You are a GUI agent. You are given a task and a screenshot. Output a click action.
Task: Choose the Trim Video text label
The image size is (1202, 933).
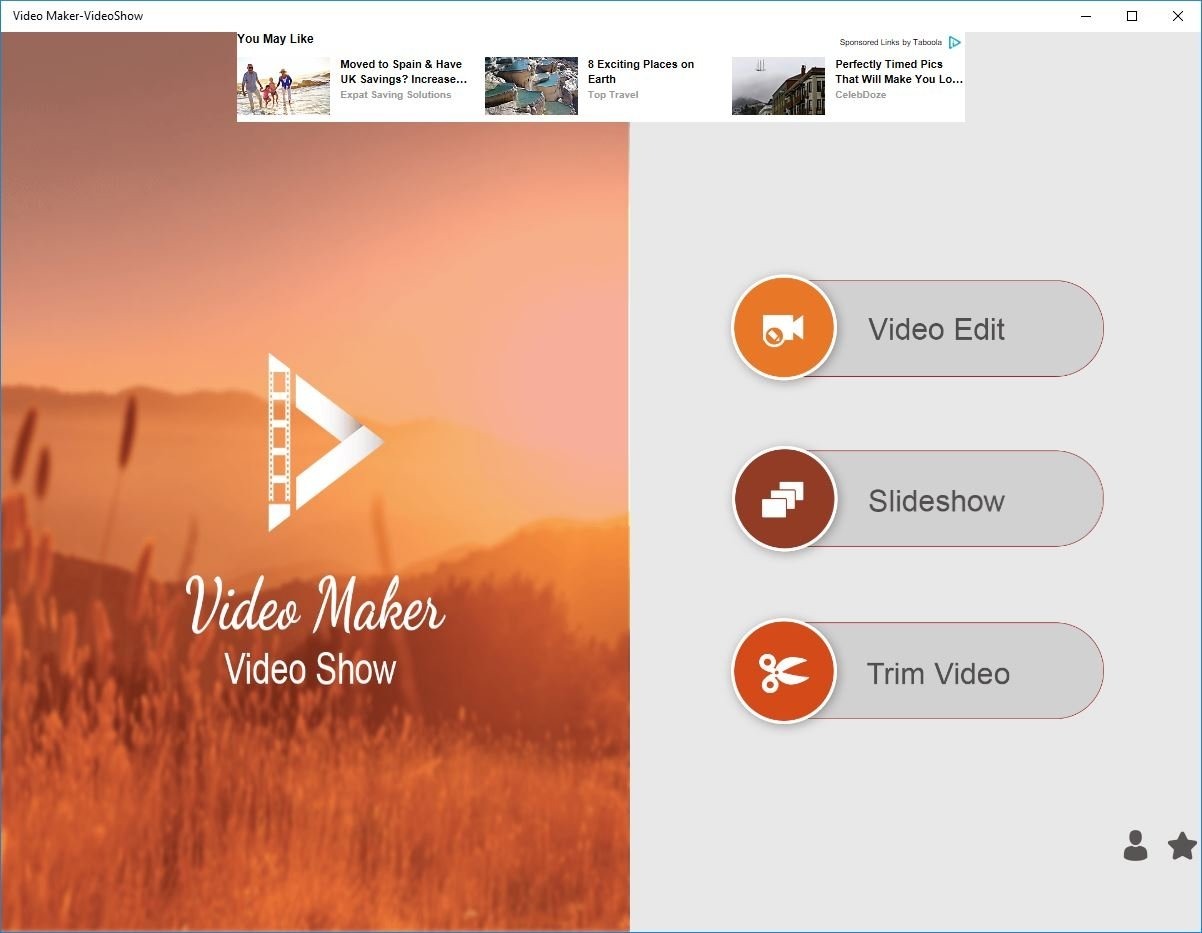938,673
